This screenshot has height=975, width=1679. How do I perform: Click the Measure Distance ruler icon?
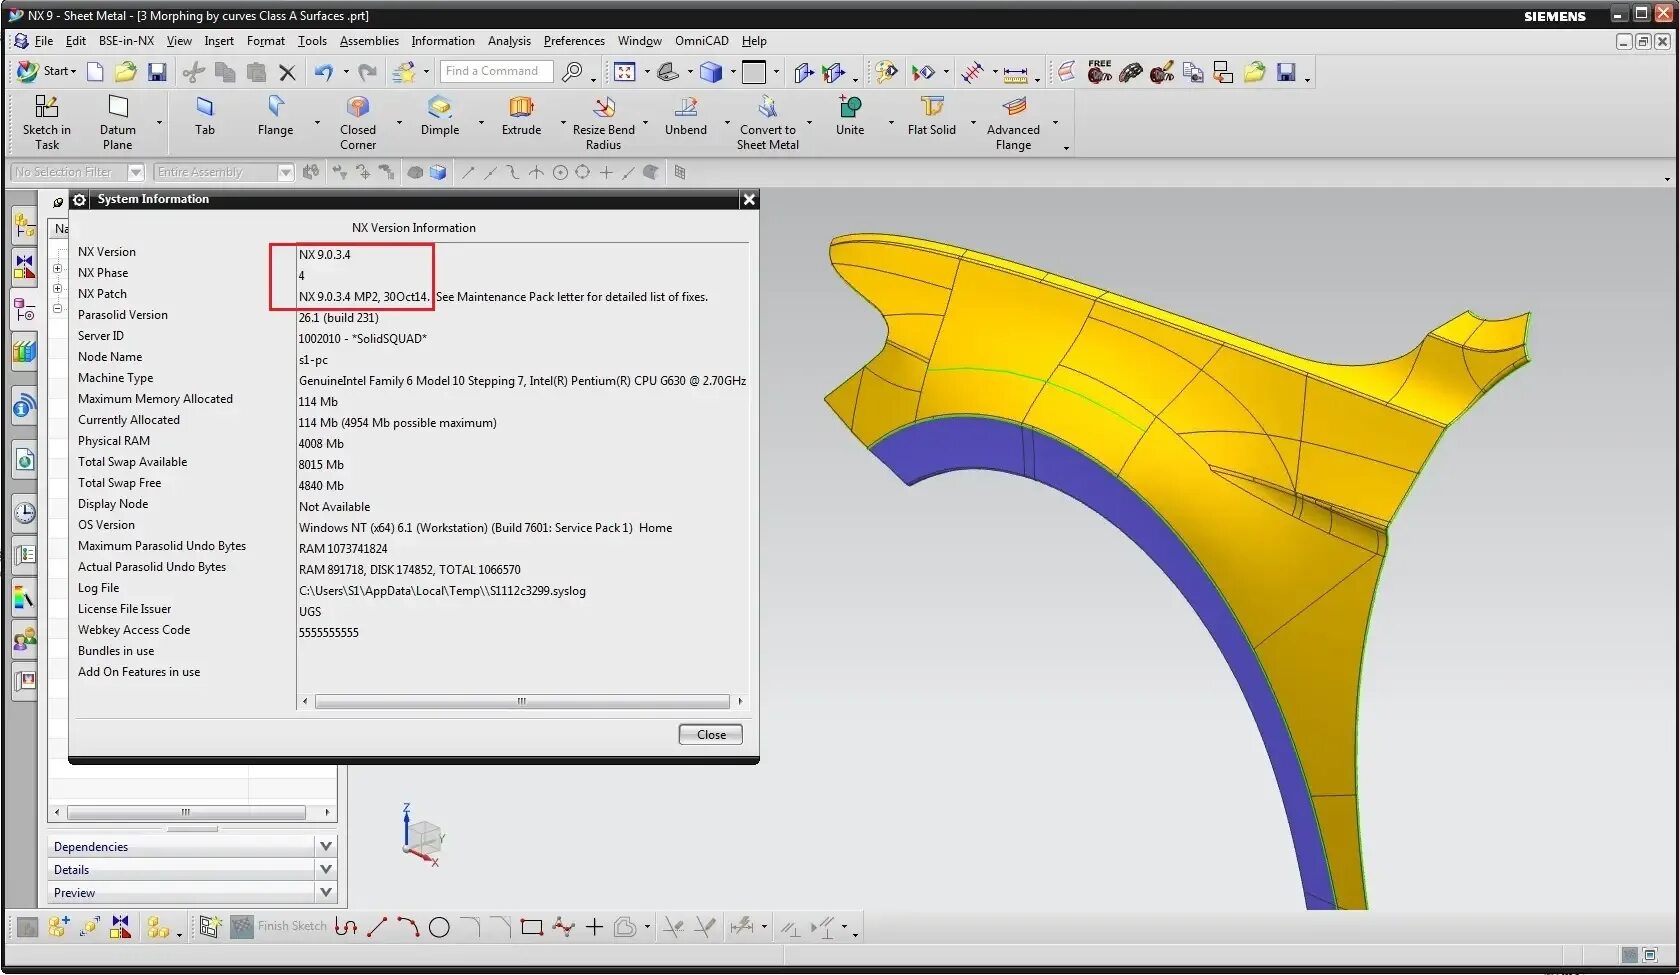click(1015, 72)
